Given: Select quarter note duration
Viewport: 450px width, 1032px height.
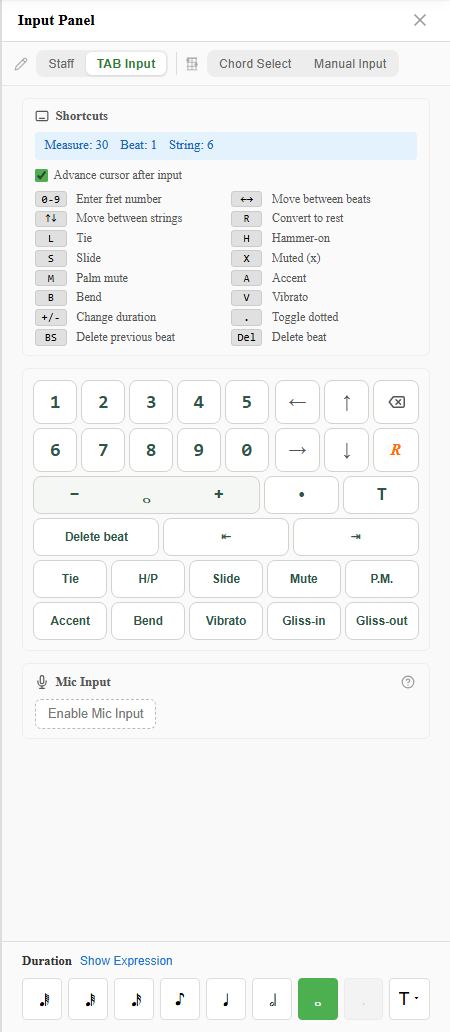Looking at the screenshot, I should click(226, 999).
